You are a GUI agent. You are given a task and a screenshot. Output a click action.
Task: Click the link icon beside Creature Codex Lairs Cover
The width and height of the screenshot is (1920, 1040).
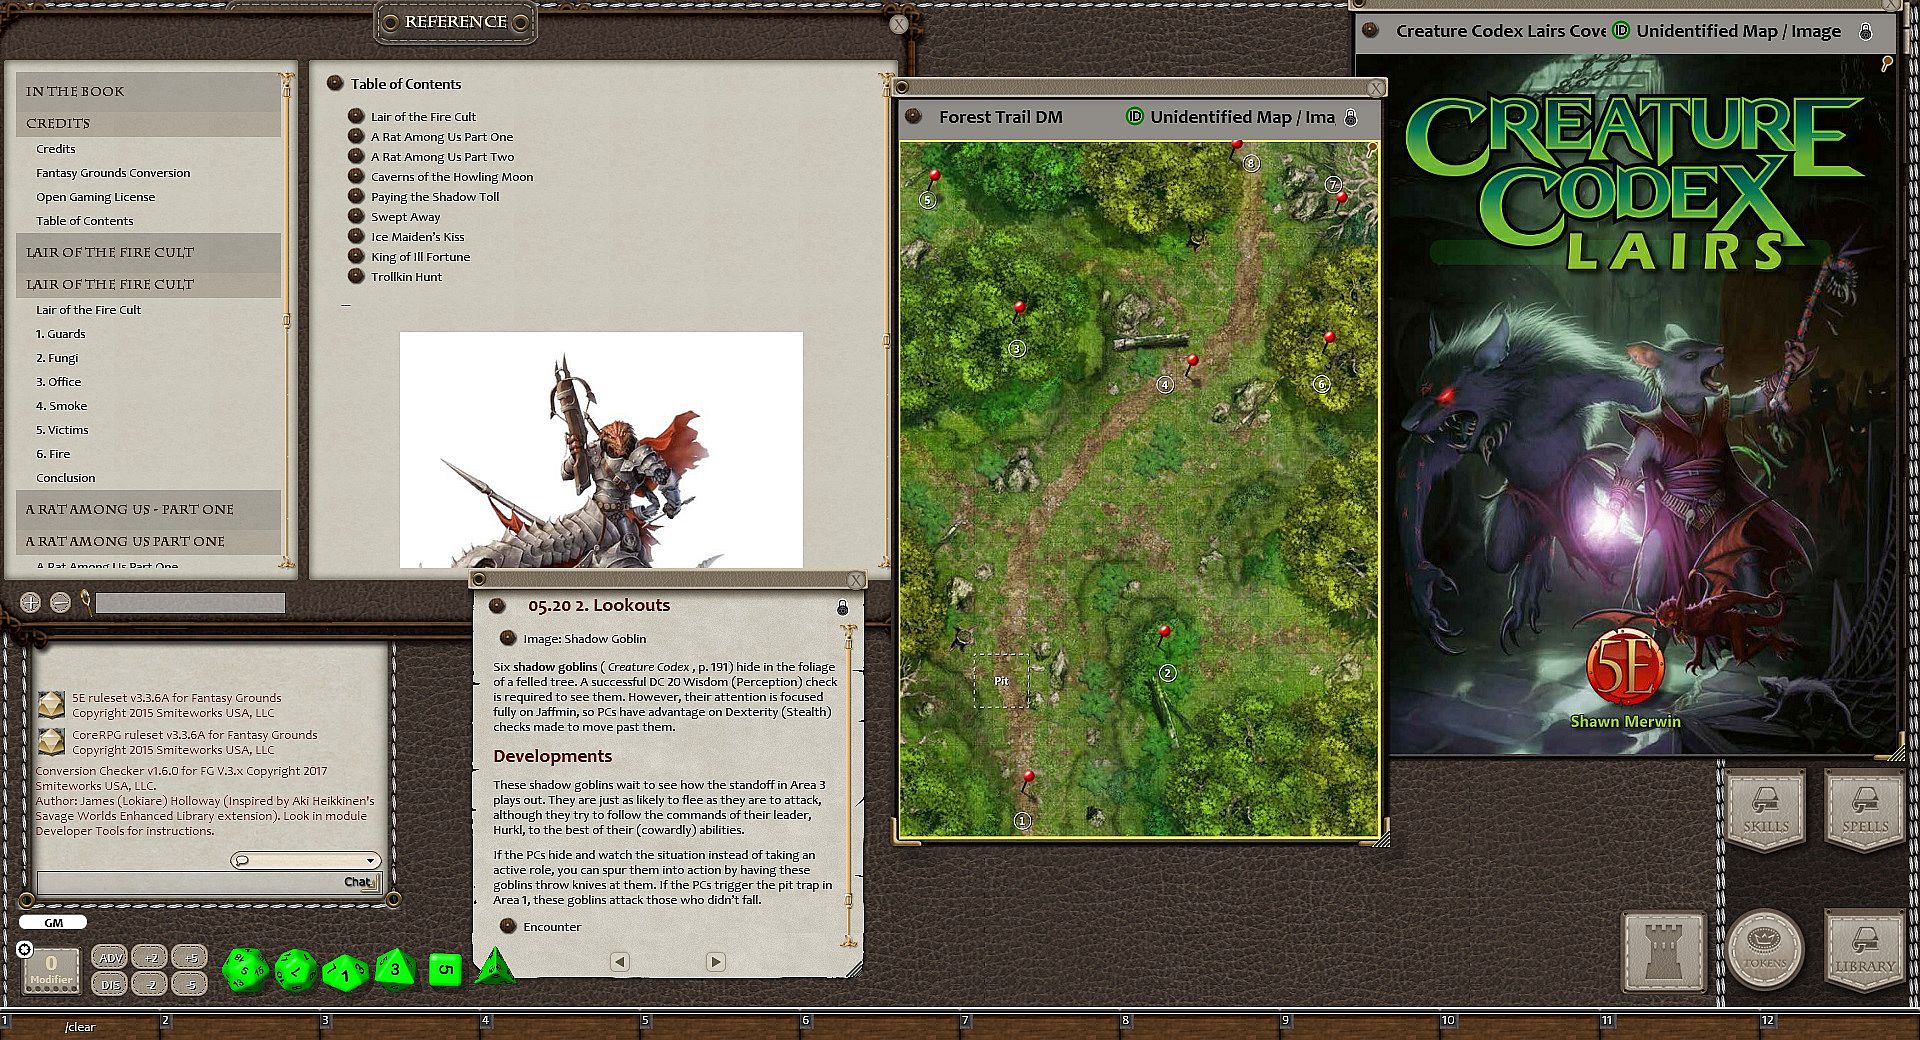point(1372,31)
